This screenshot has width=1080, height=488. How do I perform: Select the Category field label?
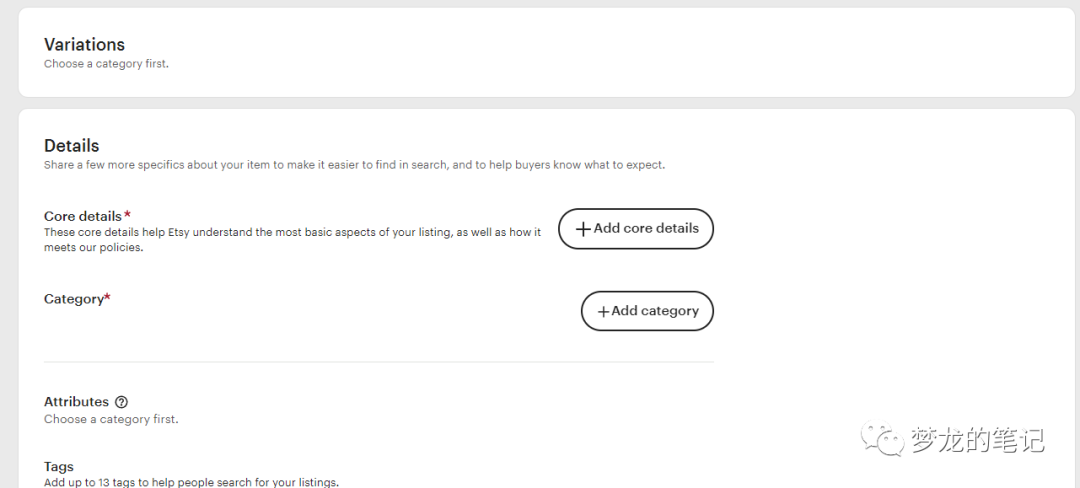coord(74,299)
